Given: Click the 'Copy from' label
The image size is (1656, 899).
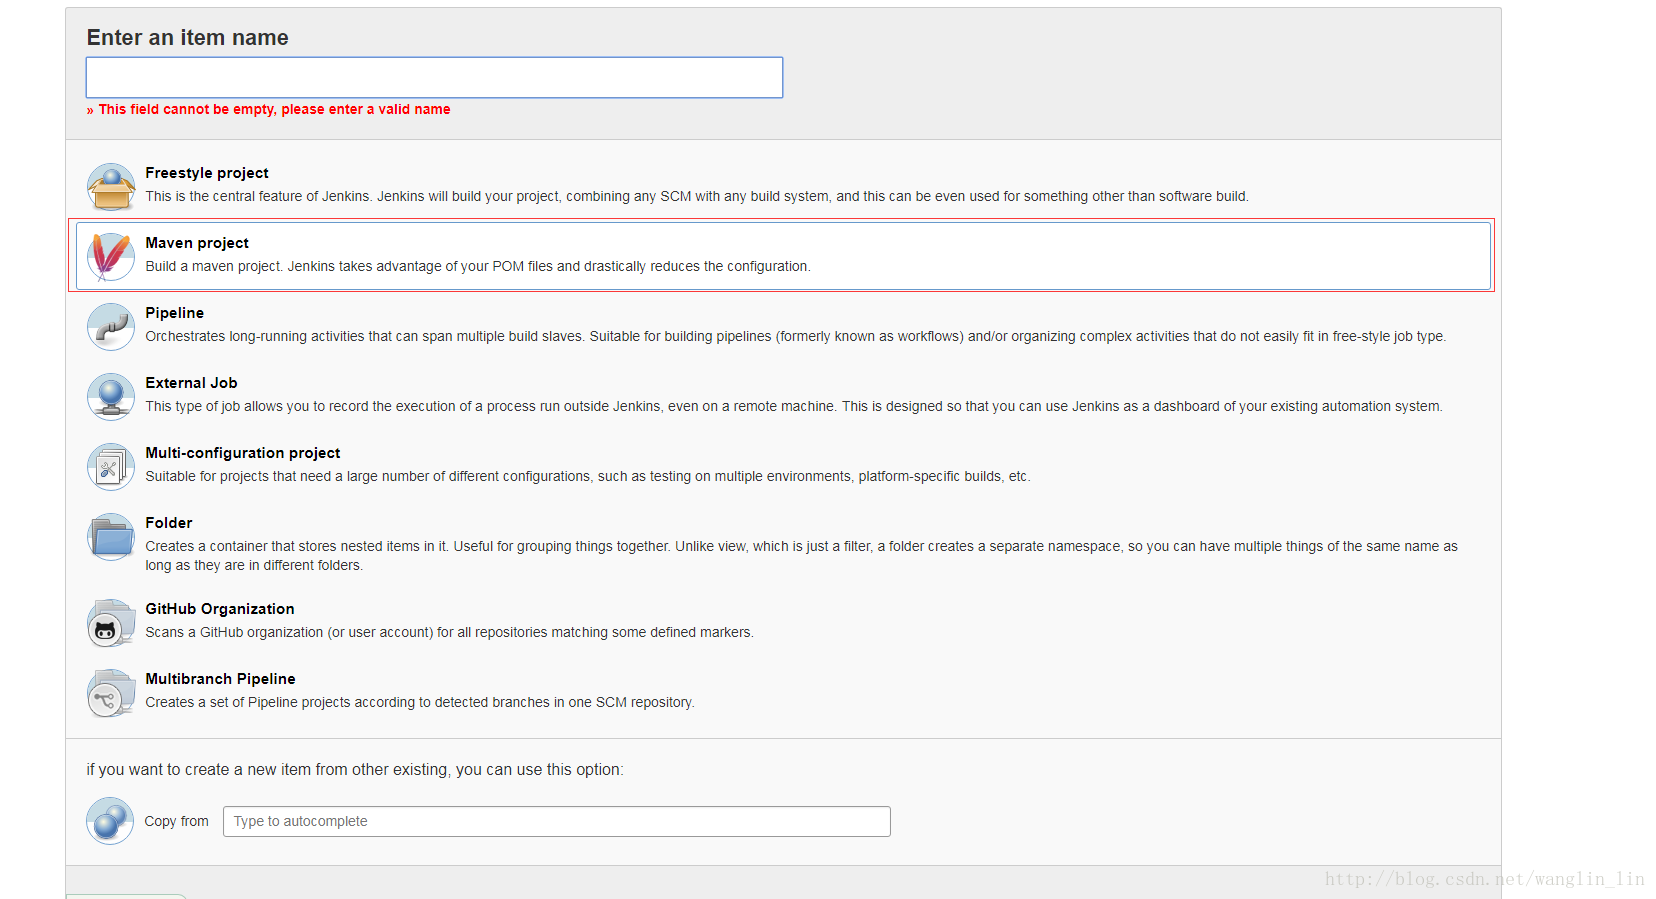Looking at the screenshot, I should [176, 821].
